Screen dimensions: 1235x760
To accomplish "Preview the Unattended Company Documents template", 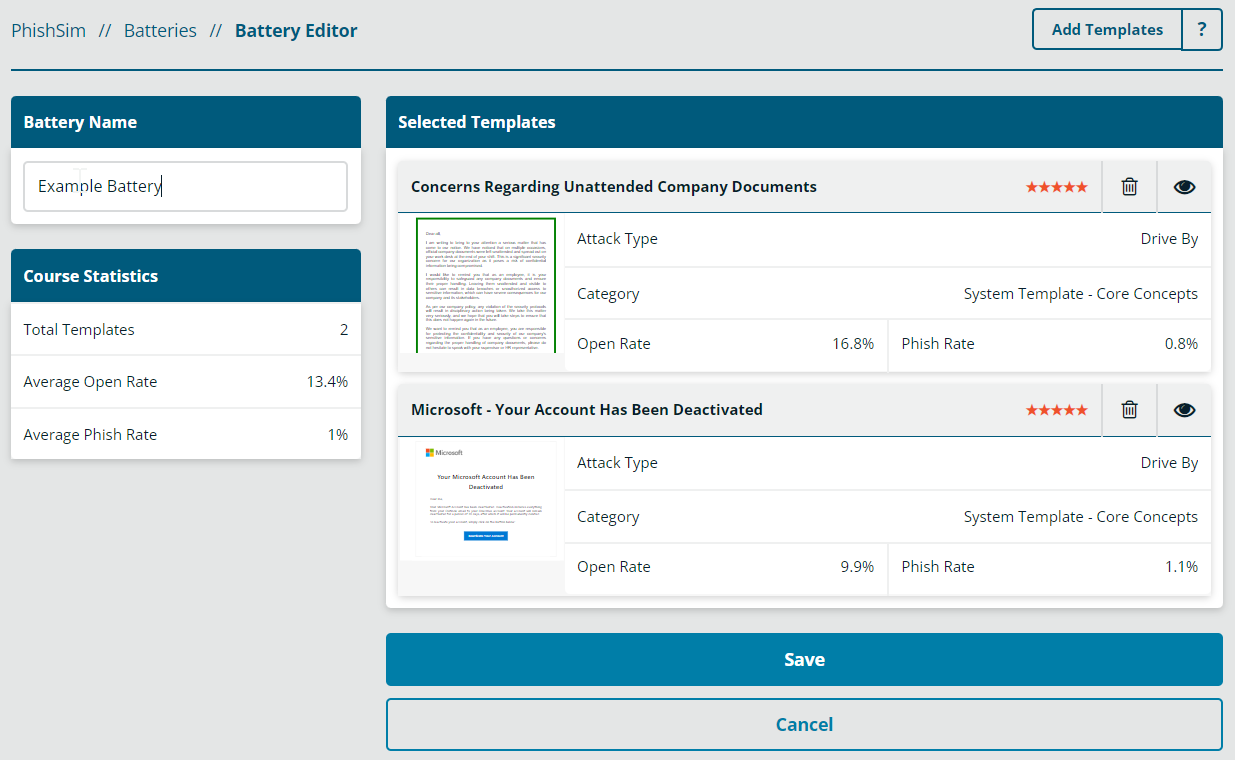I will (1184, 187).
